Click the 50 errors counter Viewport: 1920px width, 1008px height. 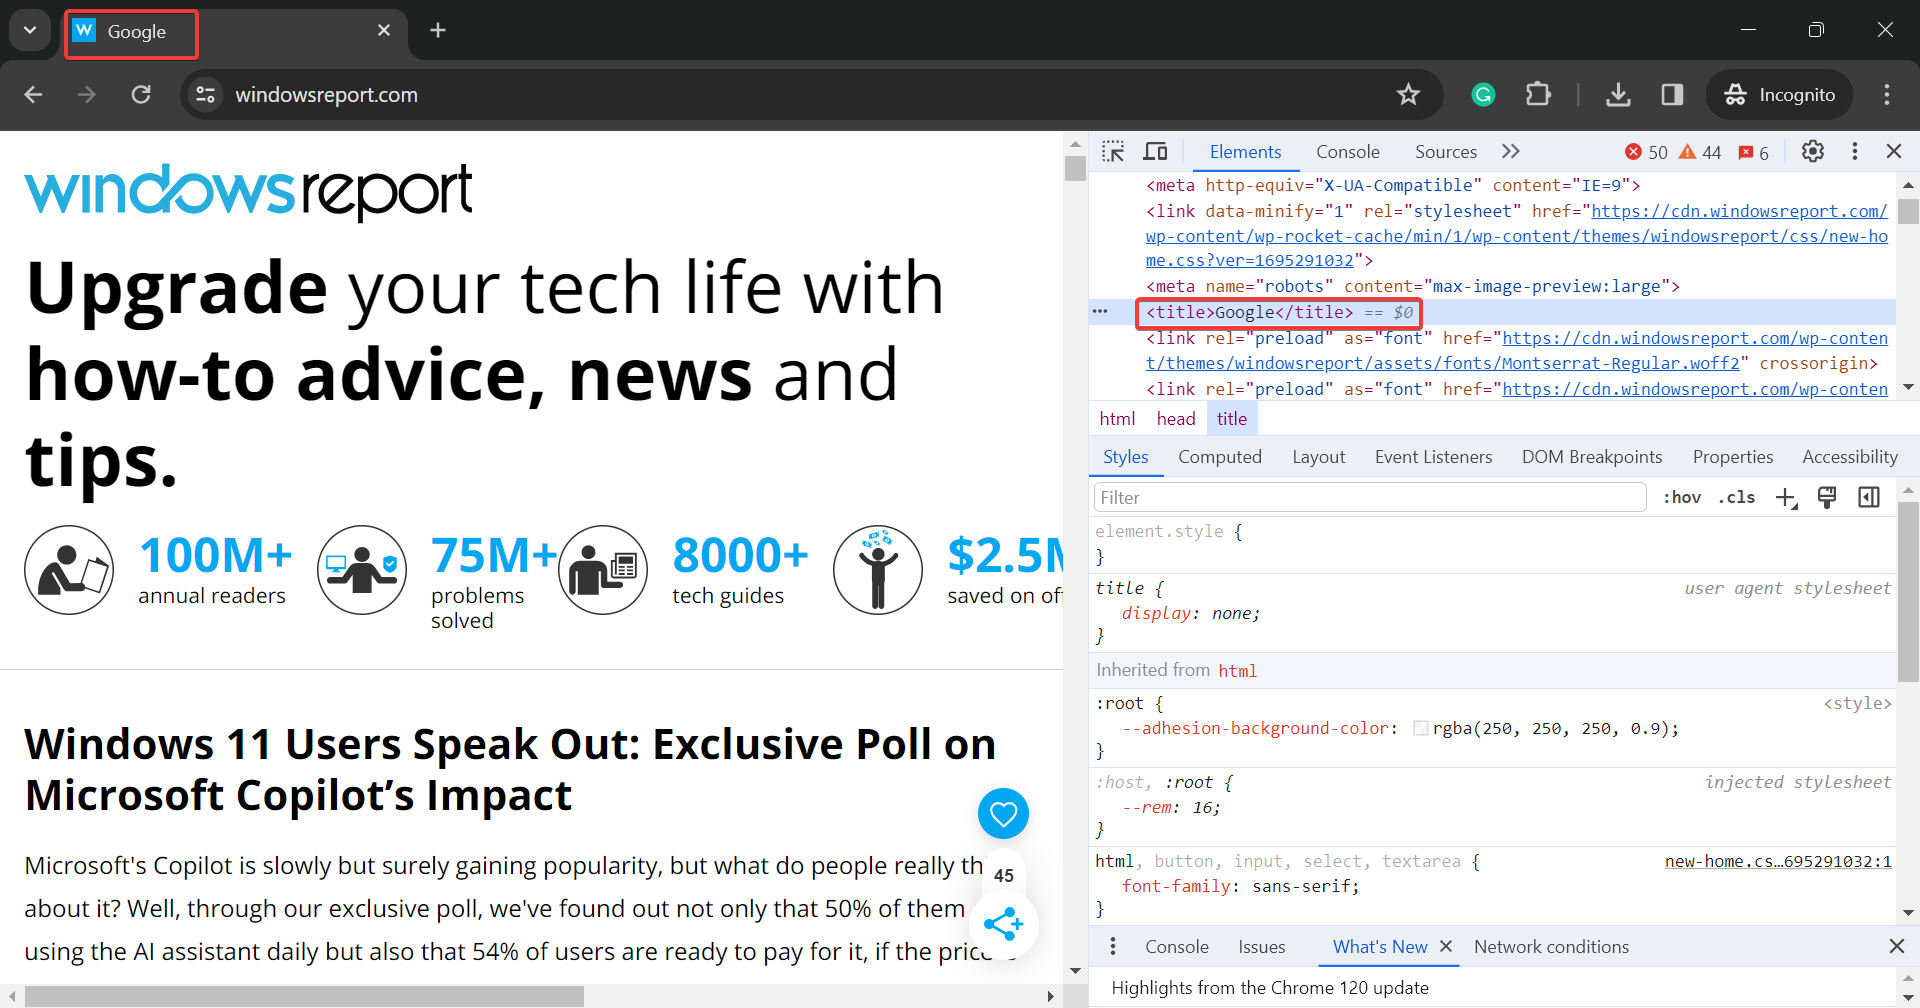tap(1646, 152)
